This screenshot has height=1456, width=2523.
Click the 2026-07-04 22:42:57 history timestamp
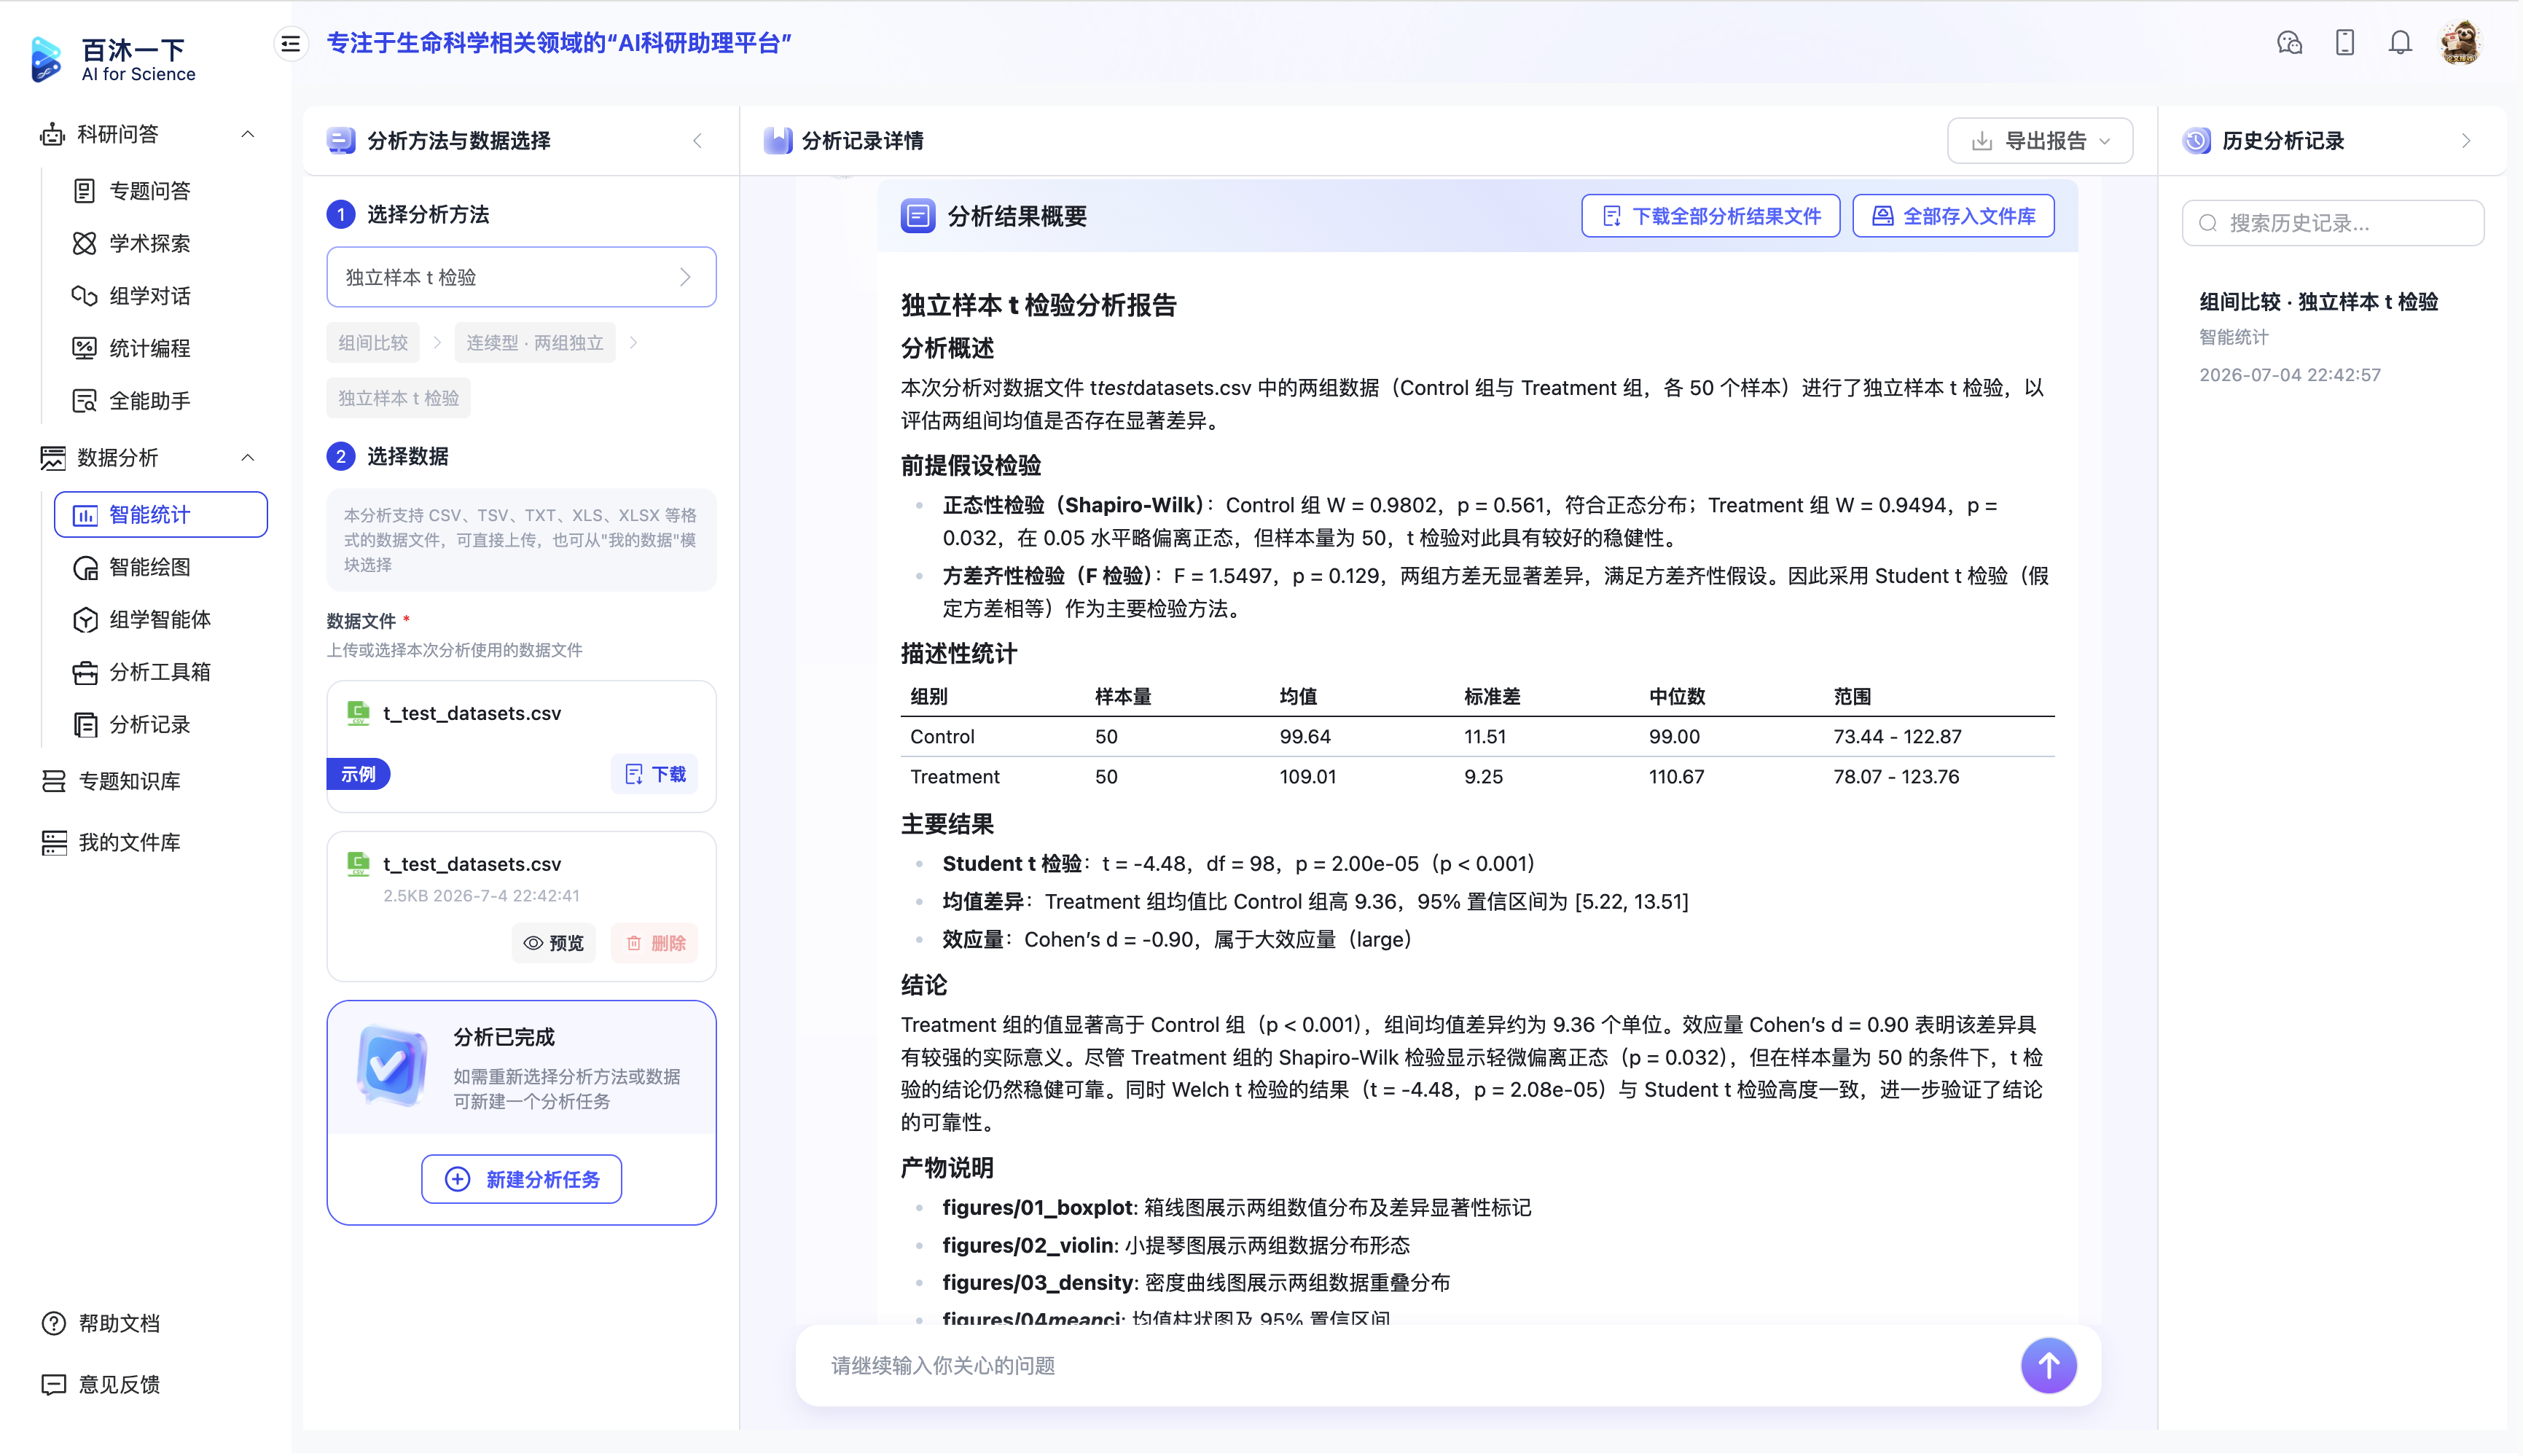pyautogui.click(x=2289, y=375)
